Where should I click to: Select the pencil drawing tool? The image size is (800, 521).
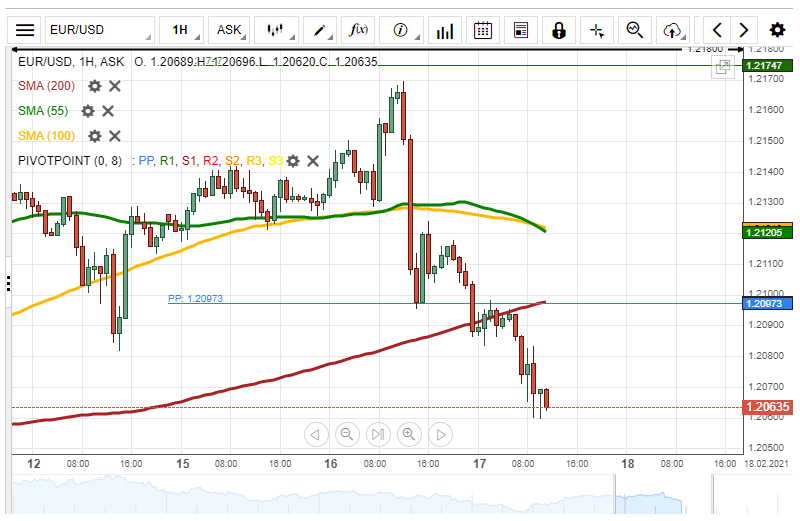pyautogui.click(x=320, y=30)
